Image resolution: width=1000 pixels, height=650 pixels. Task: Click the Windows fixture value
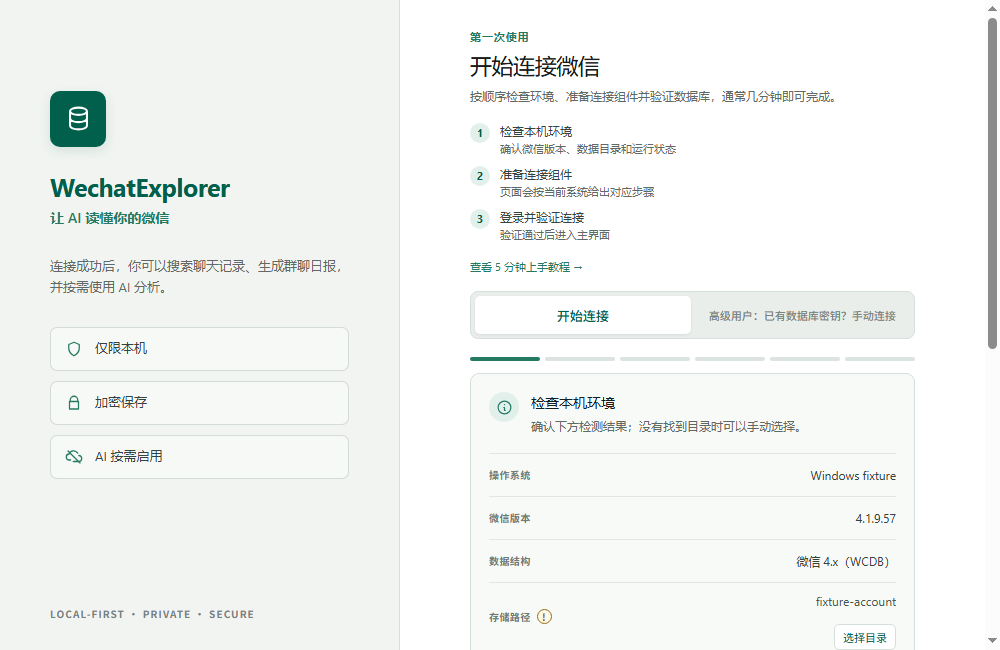(853, 476)
